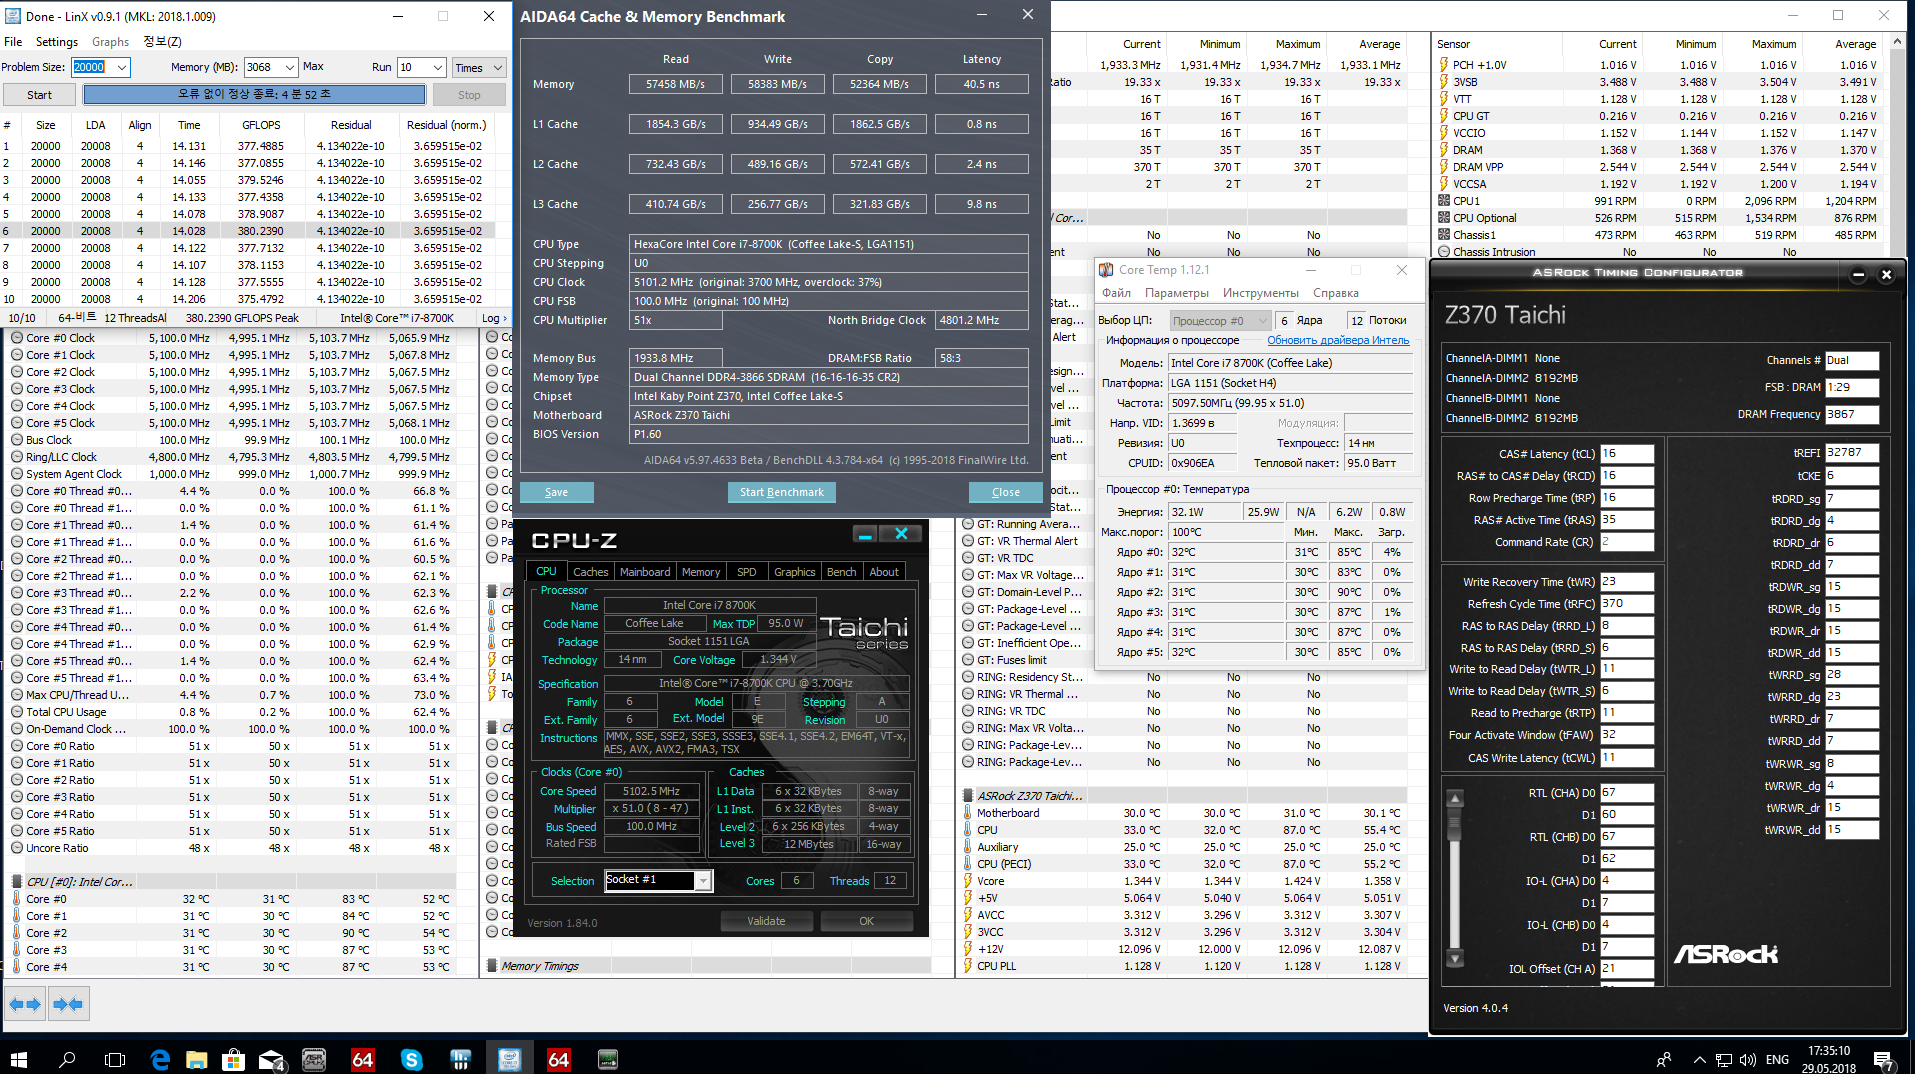
Task: Open the Problem Size dropdown in LinX
Action: pyautogui.click(x=122, y=68)
